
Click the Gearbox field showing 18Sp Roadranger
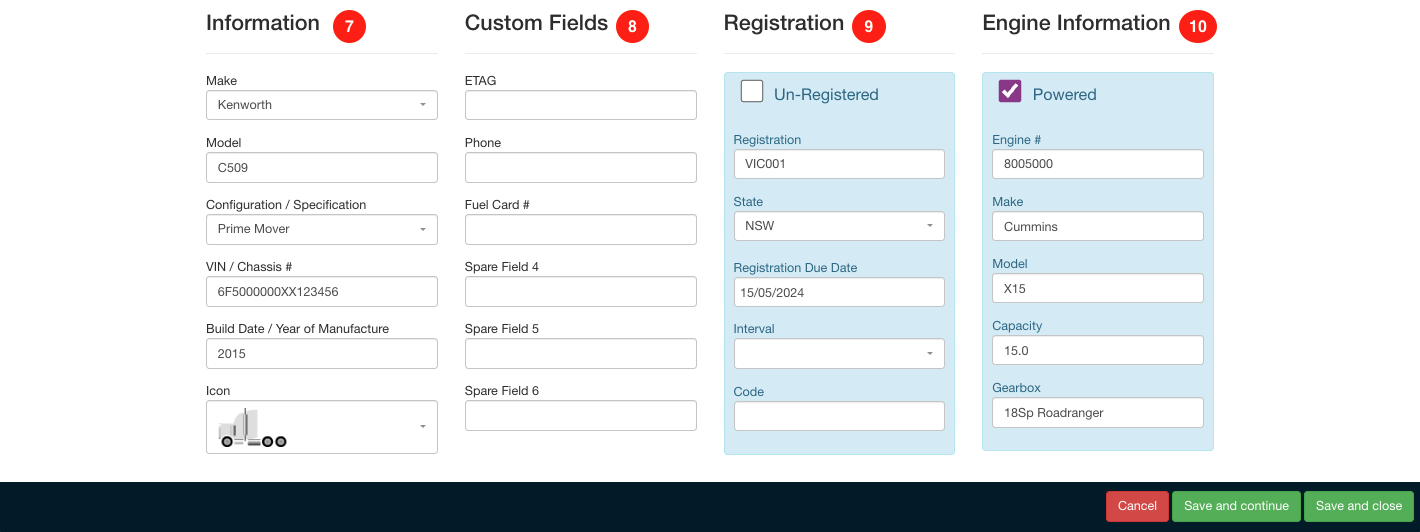point(1098,412)
